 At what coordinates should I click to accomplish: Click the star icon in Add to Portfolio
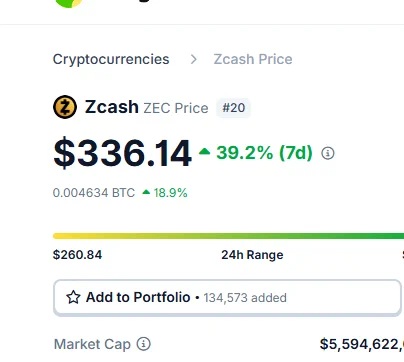pos(73,297)
